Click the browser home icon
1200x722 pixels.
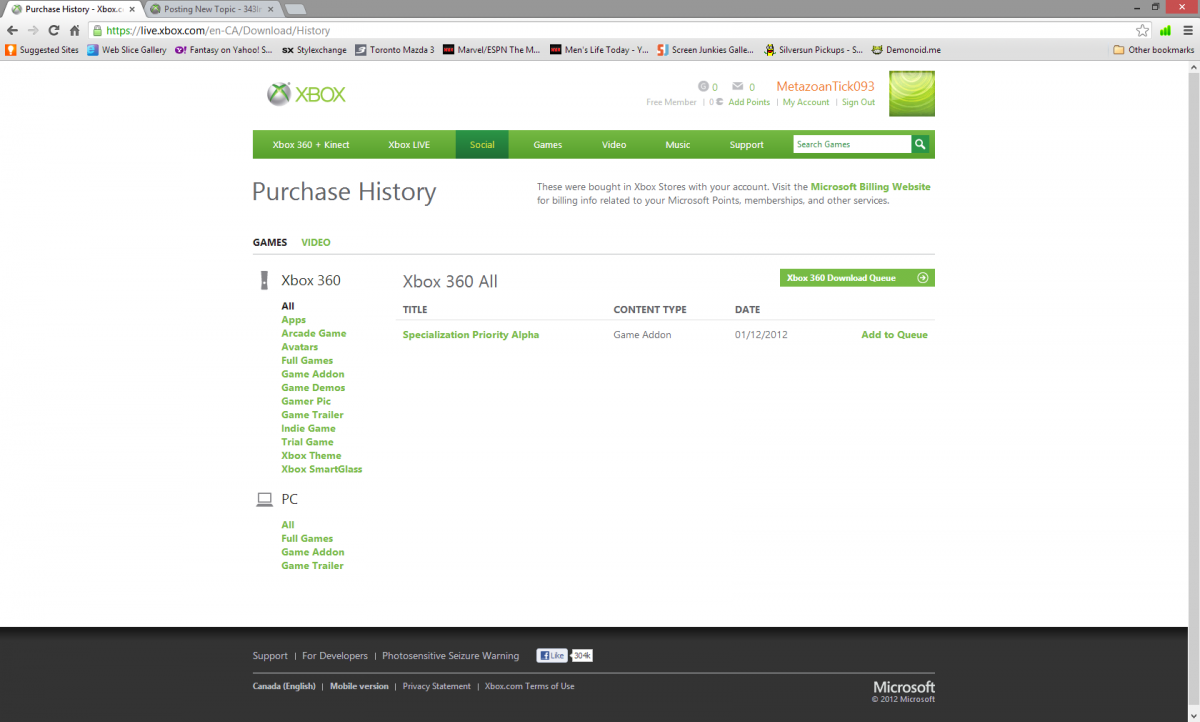[75, 30]
